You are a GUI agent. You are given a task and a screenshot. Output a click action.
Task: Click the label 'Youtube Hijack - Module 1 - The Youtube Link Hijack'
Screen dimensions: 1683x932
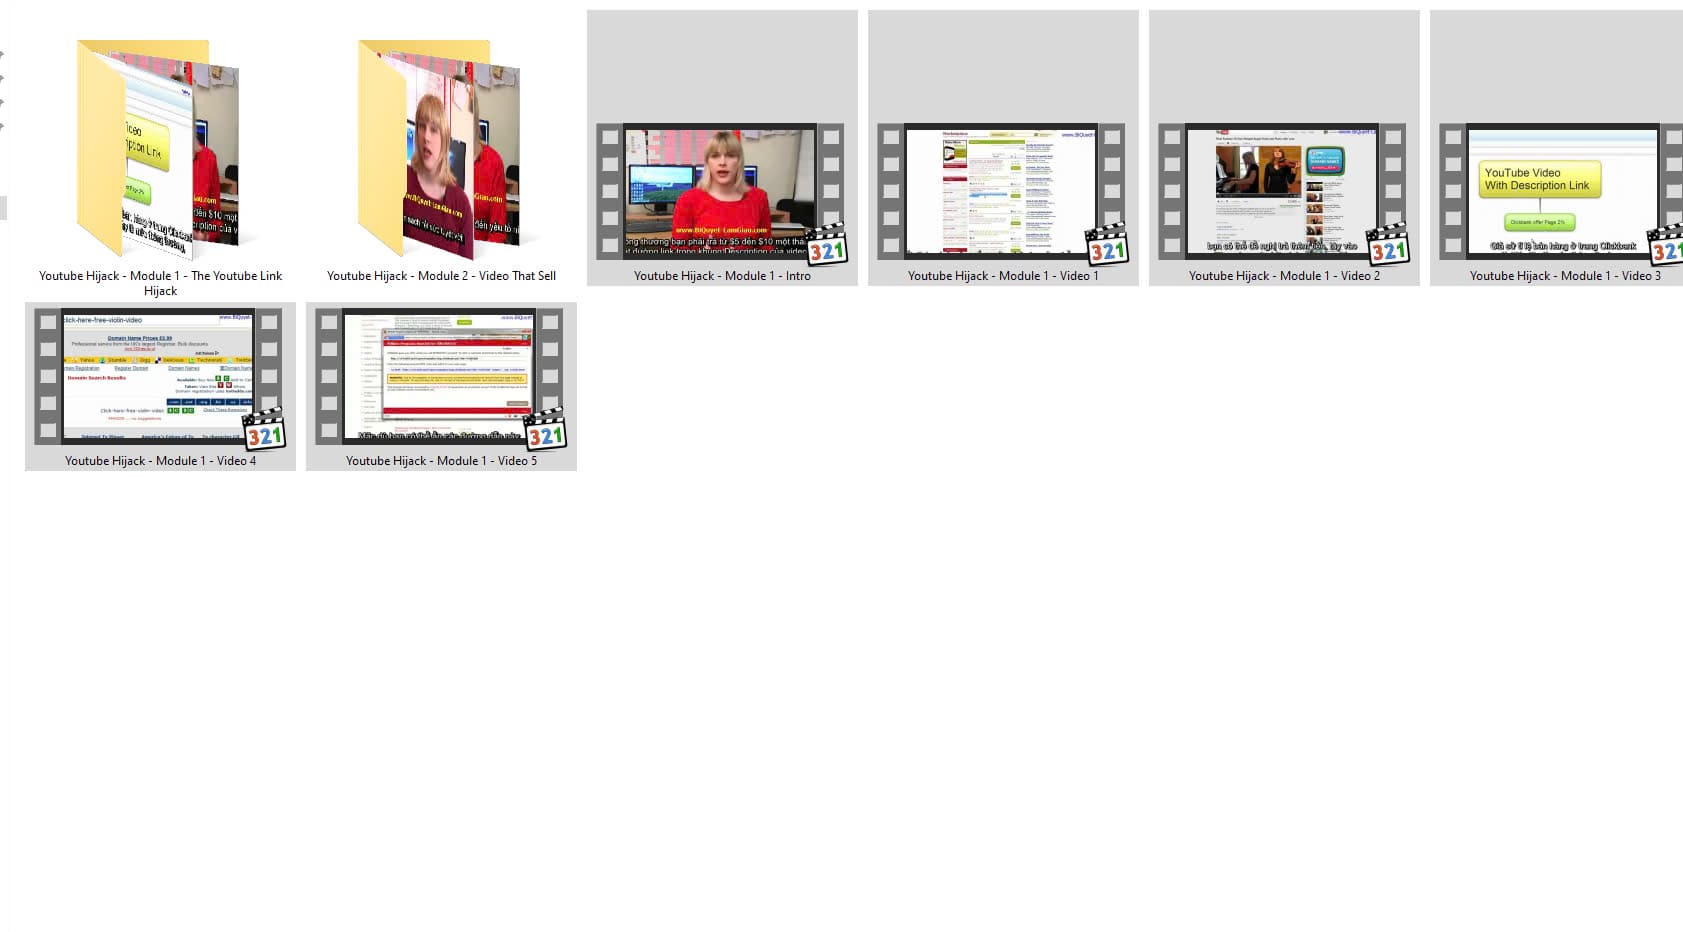point(160,283)
